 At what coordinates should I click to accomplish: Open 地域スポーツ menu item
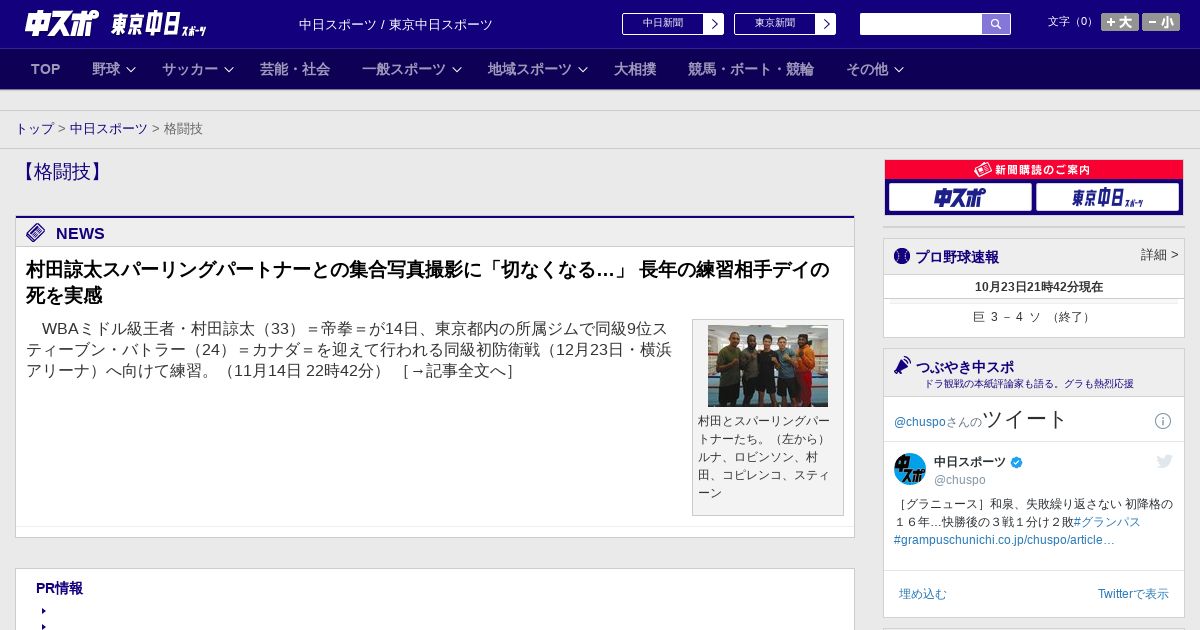click(x=530, y=69)
